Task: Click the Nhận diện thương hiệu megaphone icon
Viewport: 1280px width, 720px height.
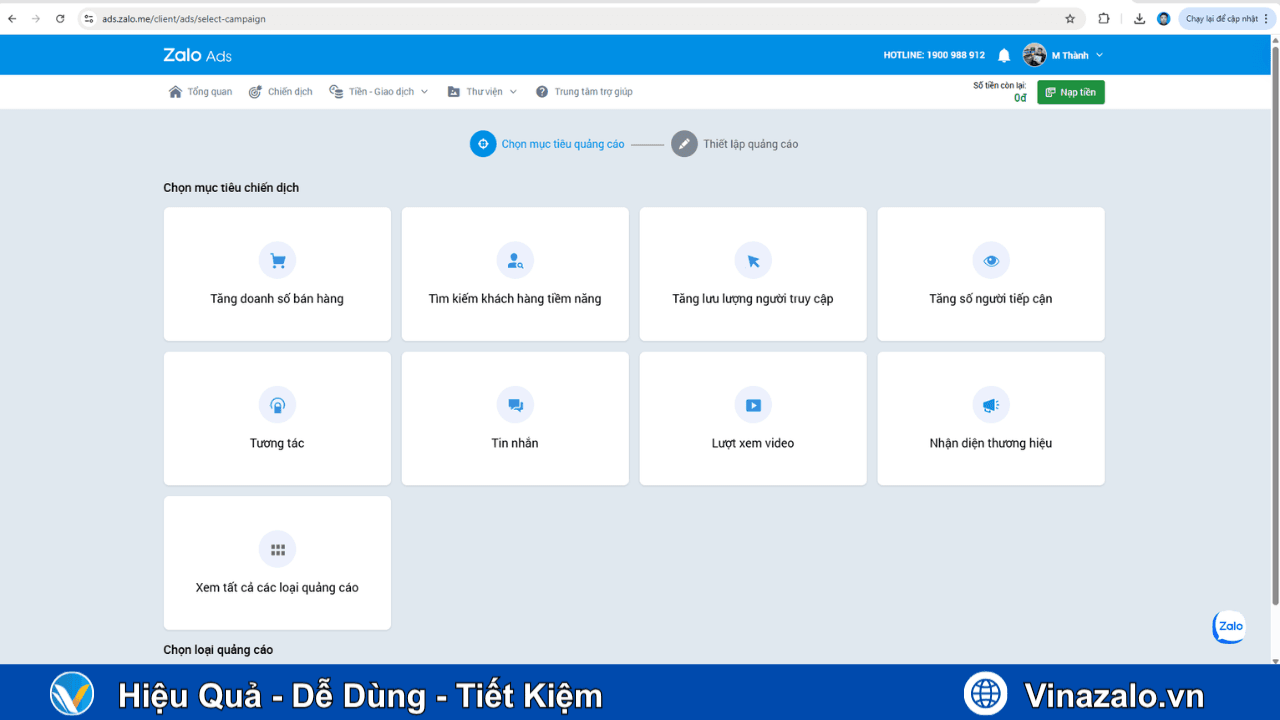Action: click(x=991, y=404)
